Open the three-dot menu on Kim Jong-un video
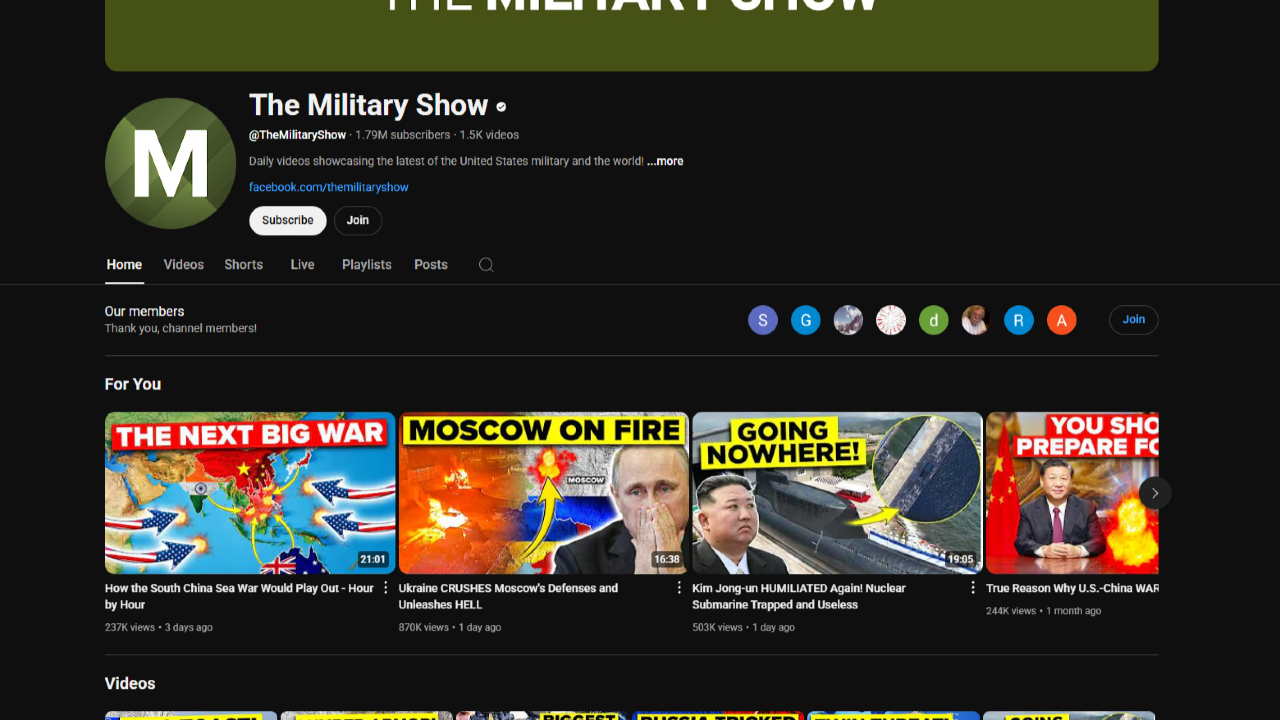The image size is (1280, 720). [973, 588]
